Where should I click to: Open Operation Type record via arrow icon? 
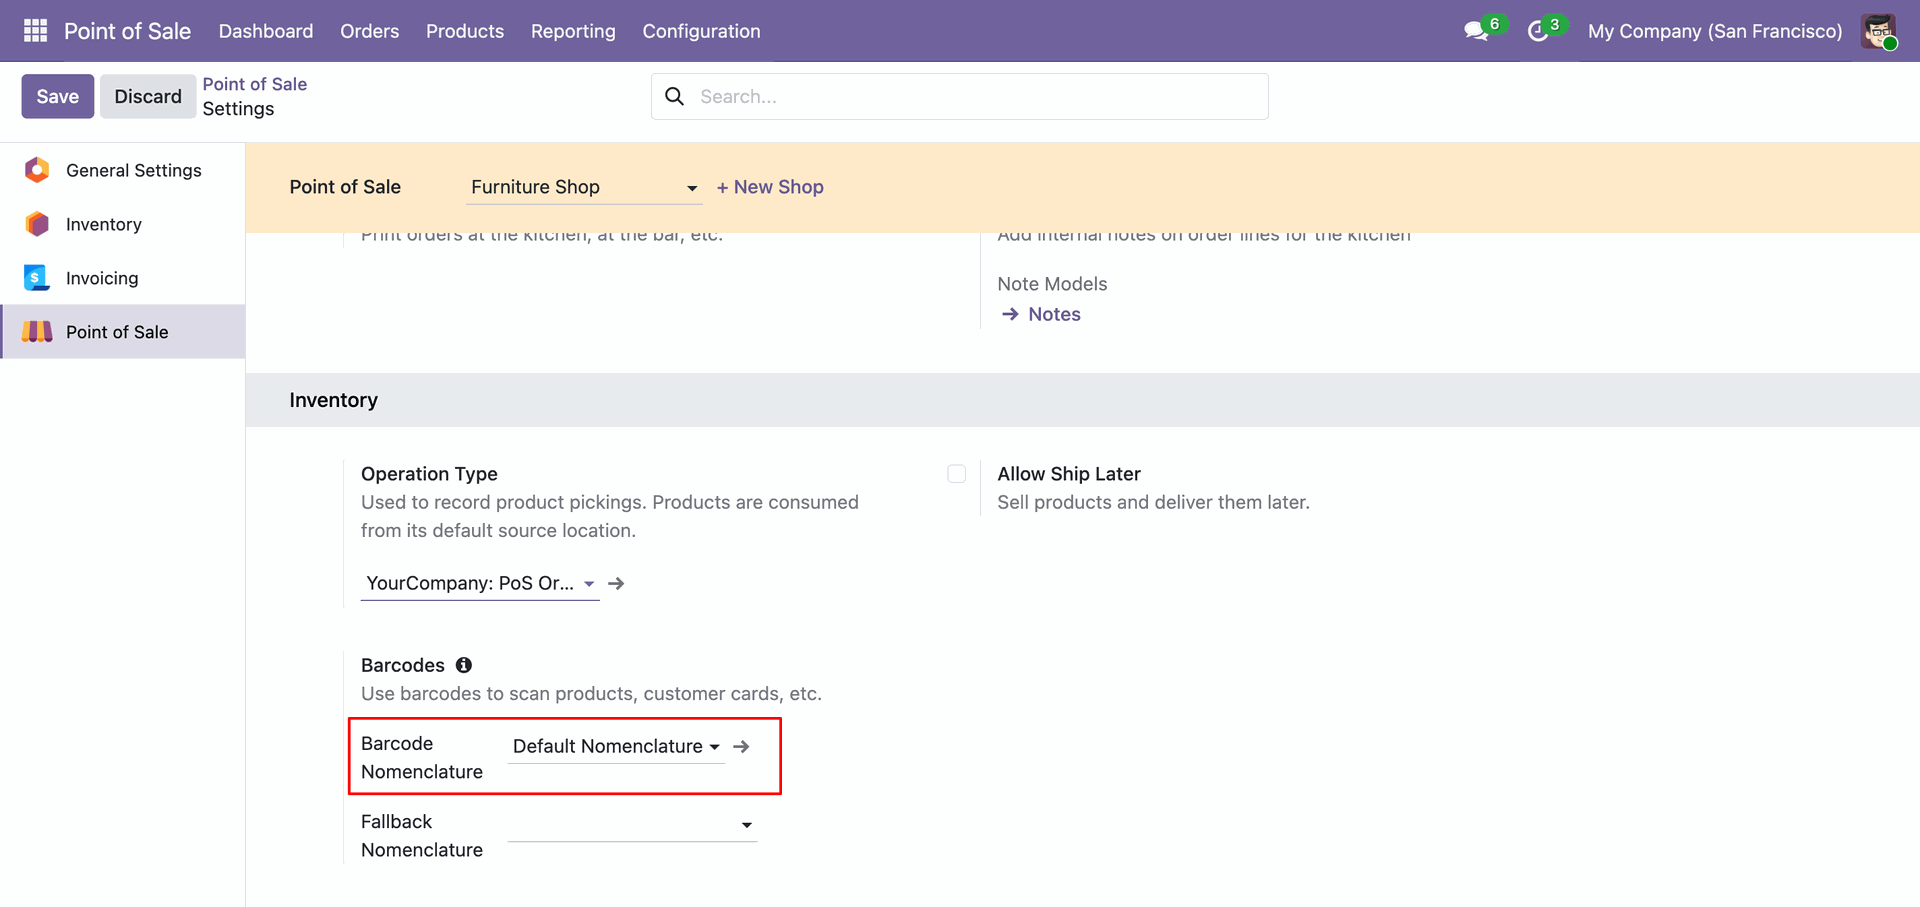616,583
